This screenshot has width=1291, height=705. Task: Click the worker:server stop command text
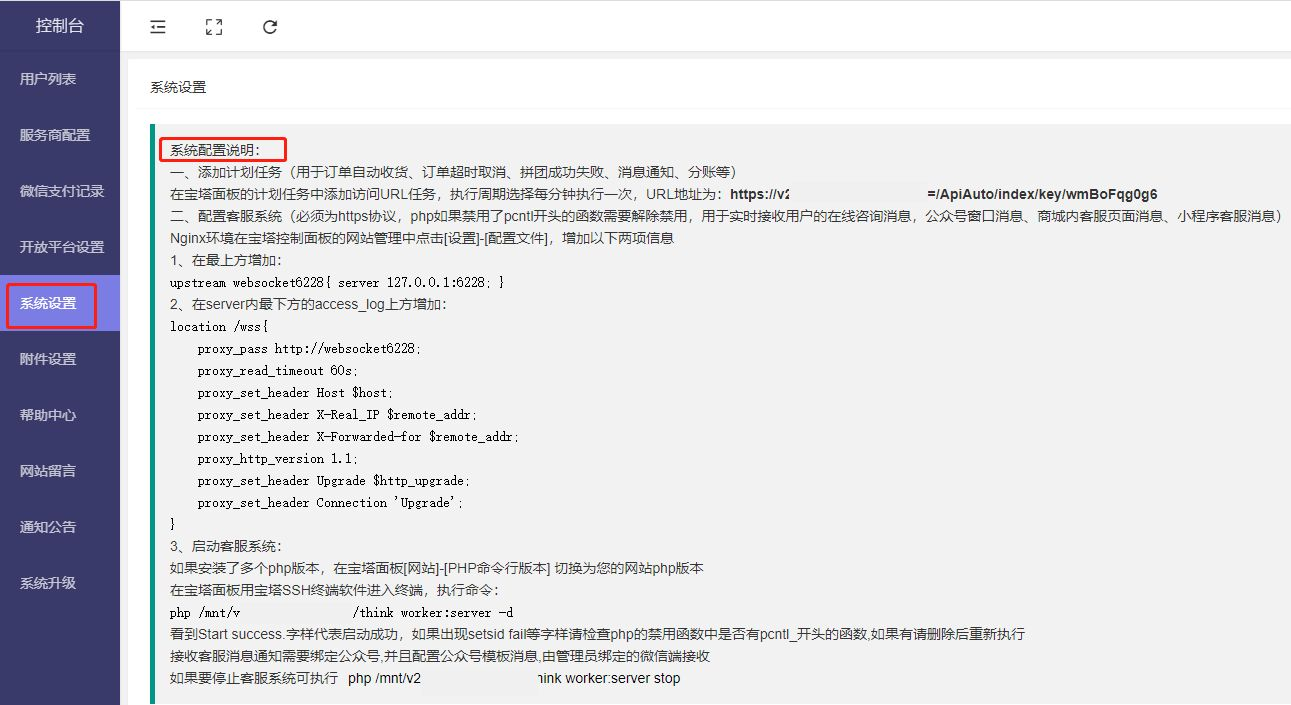608,678
